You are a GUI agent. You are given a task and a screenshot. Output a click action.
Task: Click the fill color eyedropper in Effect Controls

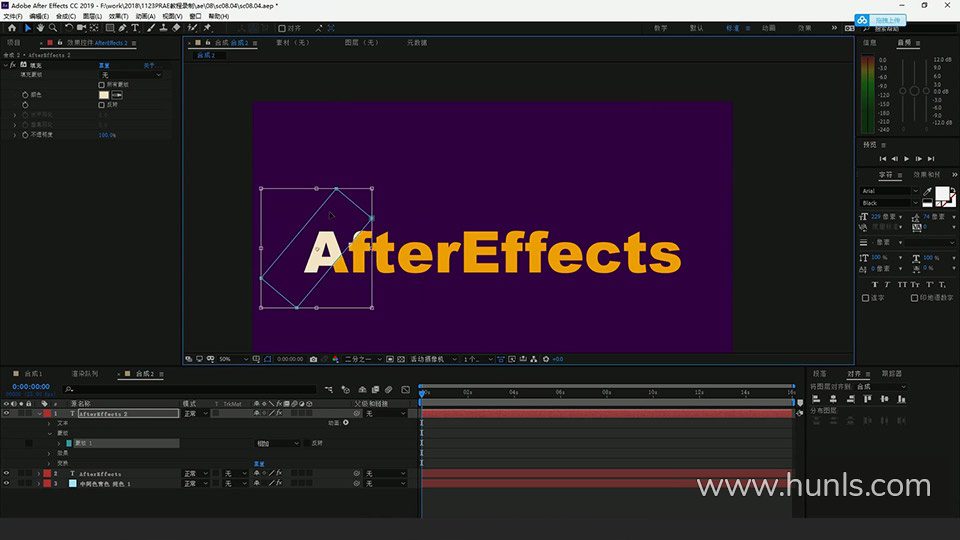(x=117, y=95)
